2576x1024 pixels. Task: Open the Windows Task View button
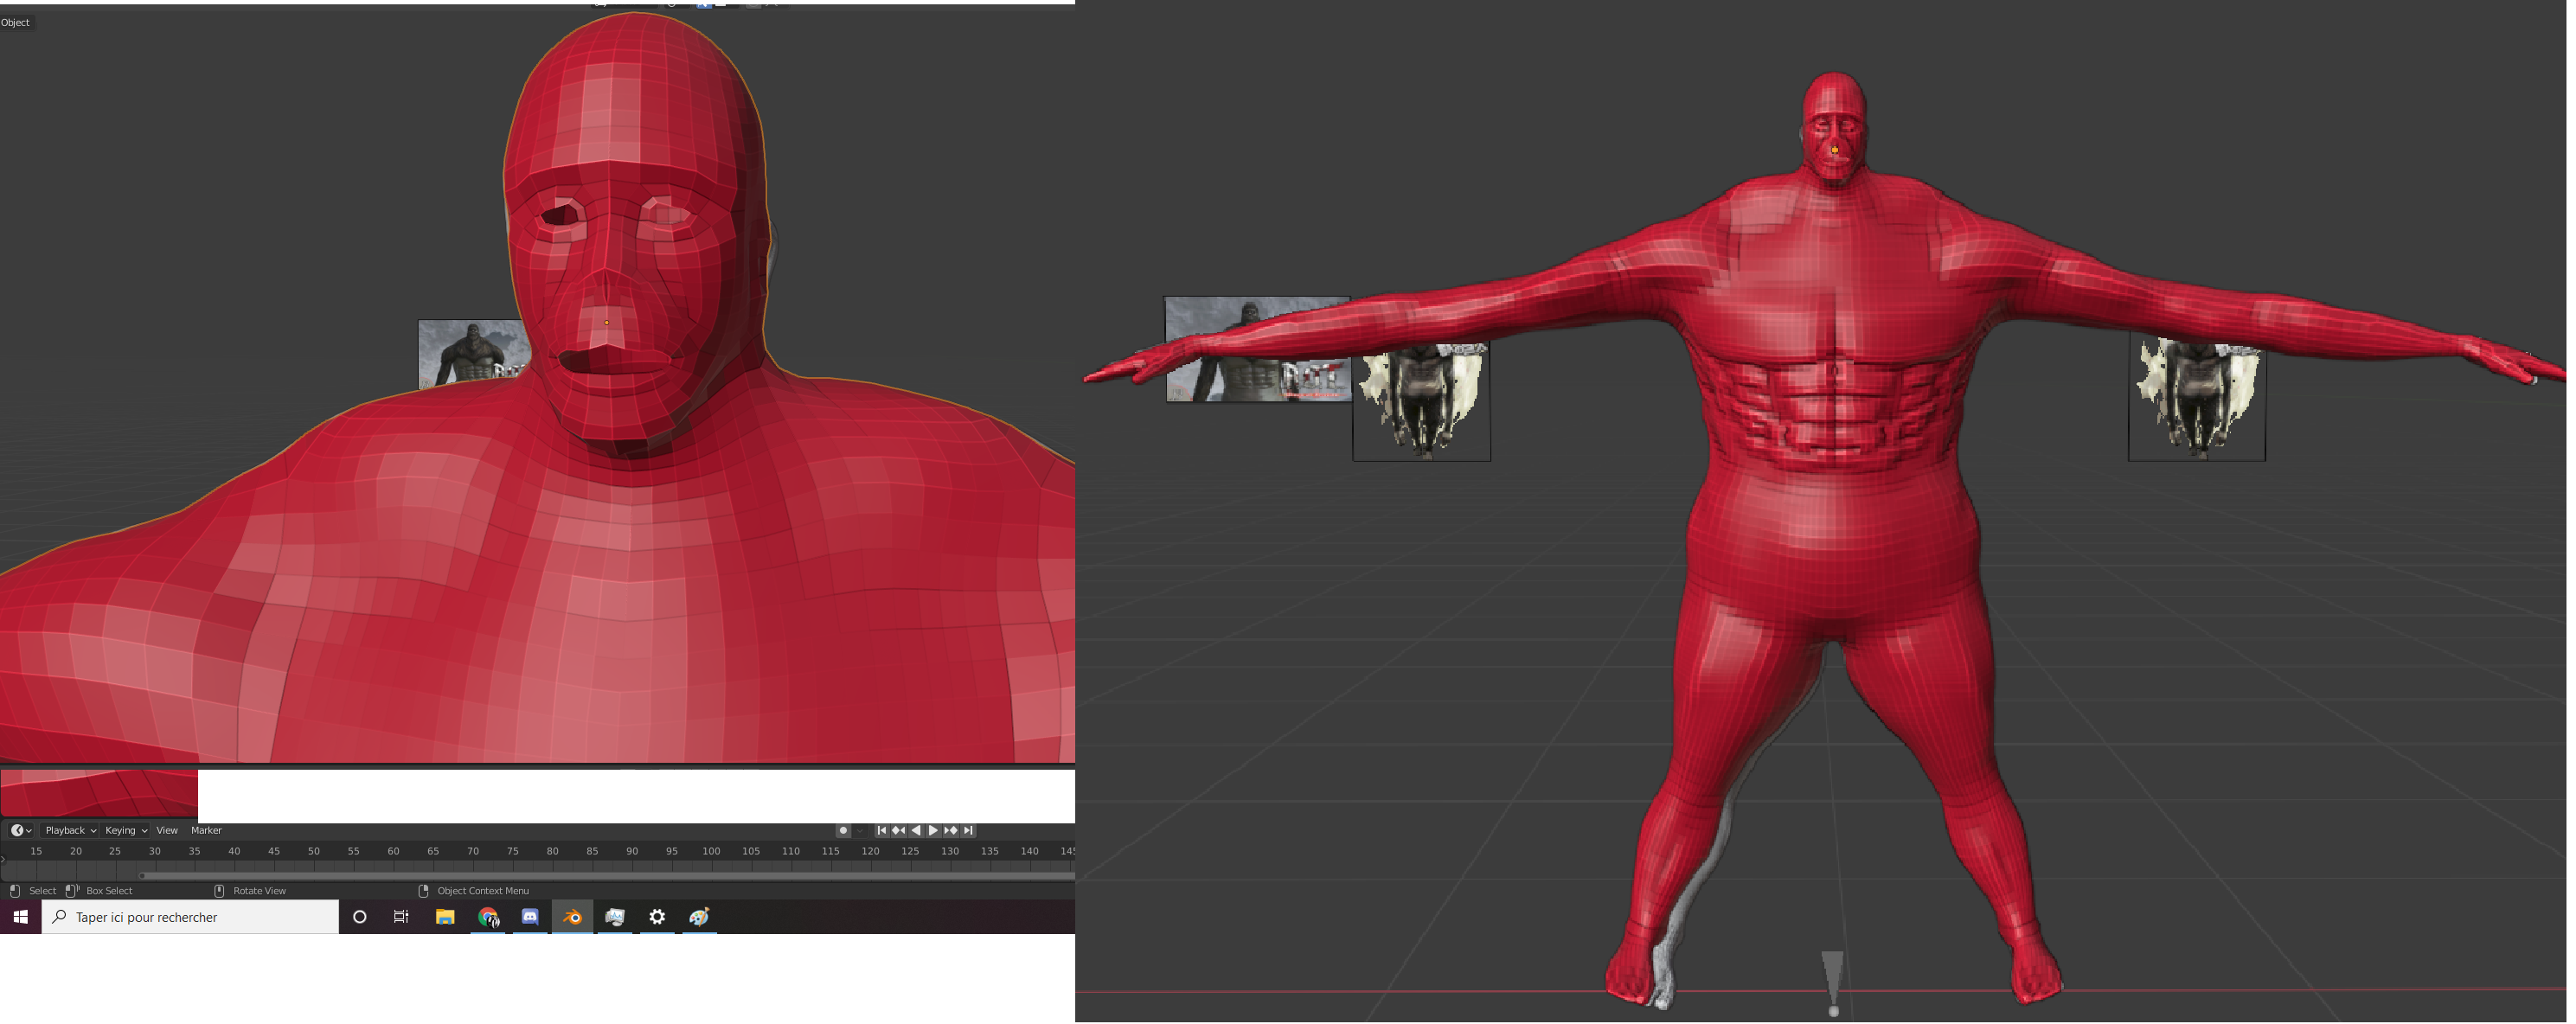pos(401,917)
